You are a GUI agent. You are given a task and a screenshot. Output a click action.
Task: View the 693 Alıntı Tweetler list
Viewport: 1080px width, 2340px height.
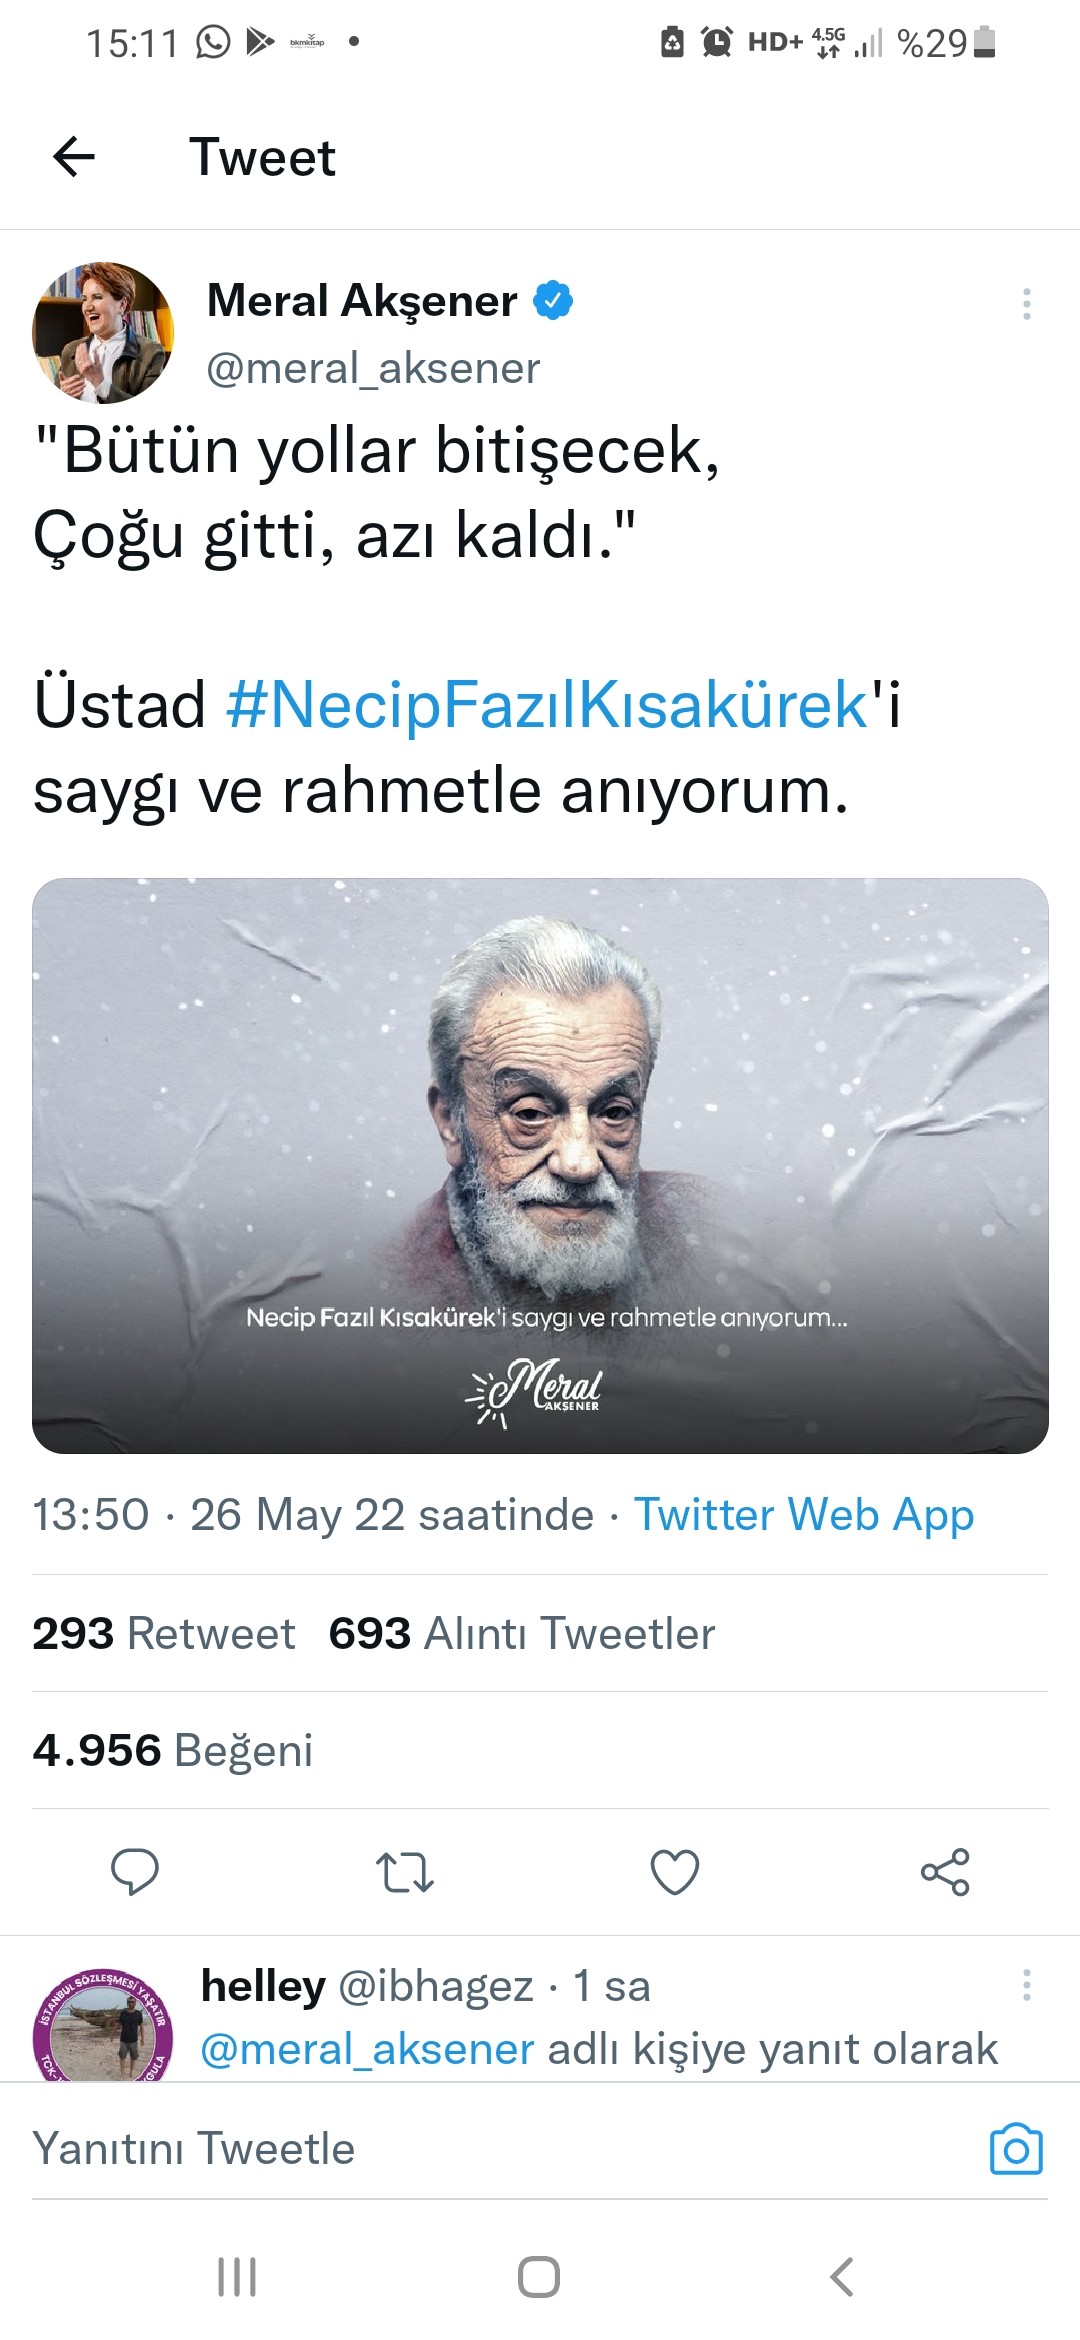[522, 1634]
